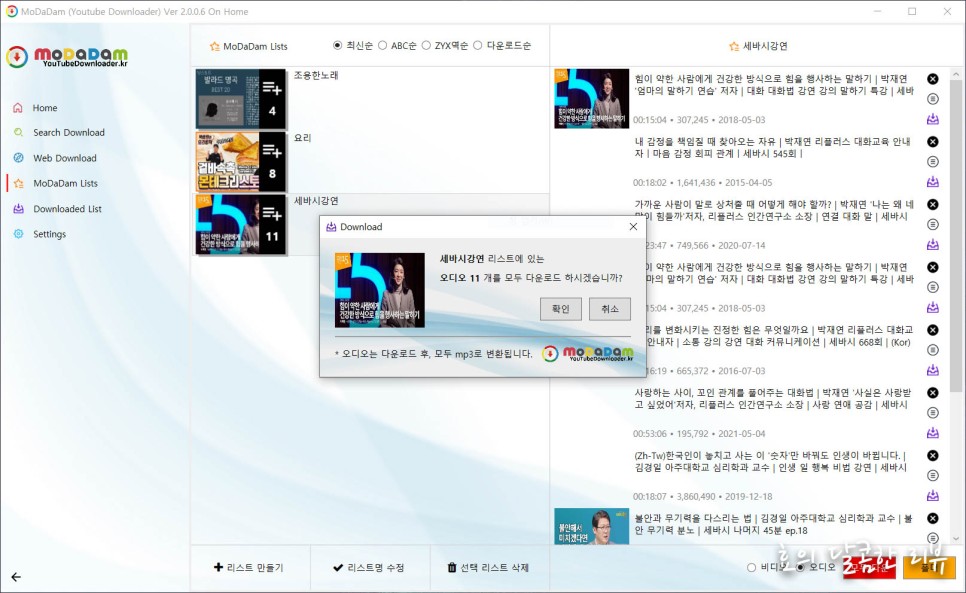Select the Home icon in the sidebar
The width and height of the screenshot is (966, 593).
coord(17,107)
